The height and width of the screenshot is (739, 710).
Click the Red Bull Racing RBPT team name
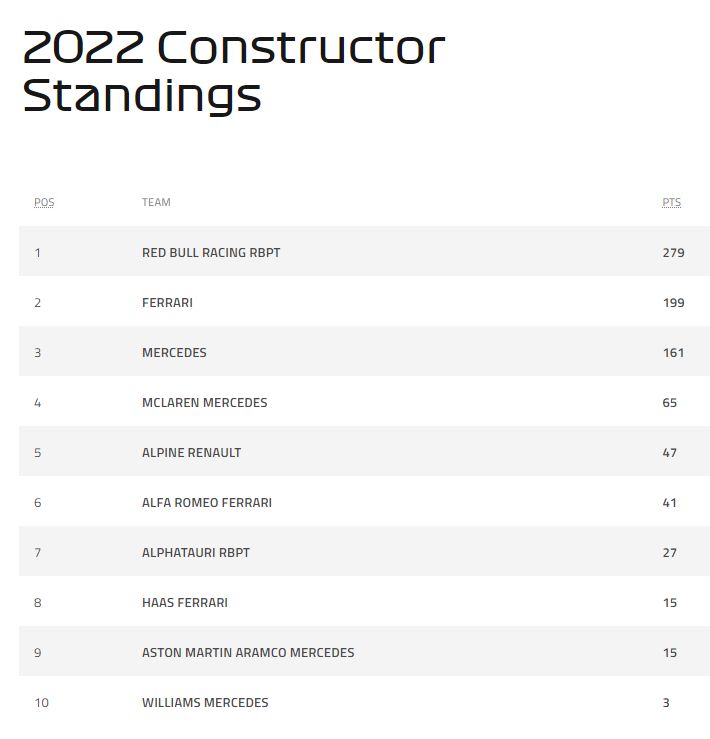point(211,253)
